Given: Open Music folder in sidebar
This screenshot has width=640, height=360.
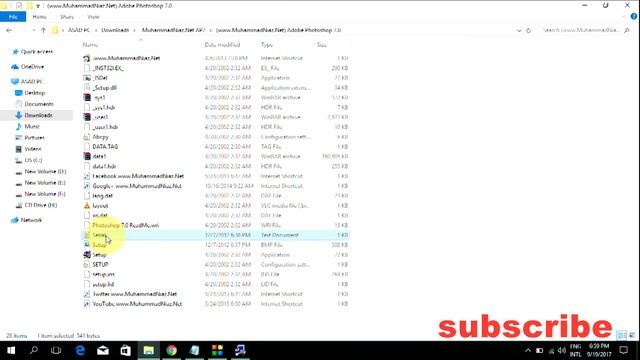Looking at the screenshot, I should pyautogui.click(x=32, y=127).
